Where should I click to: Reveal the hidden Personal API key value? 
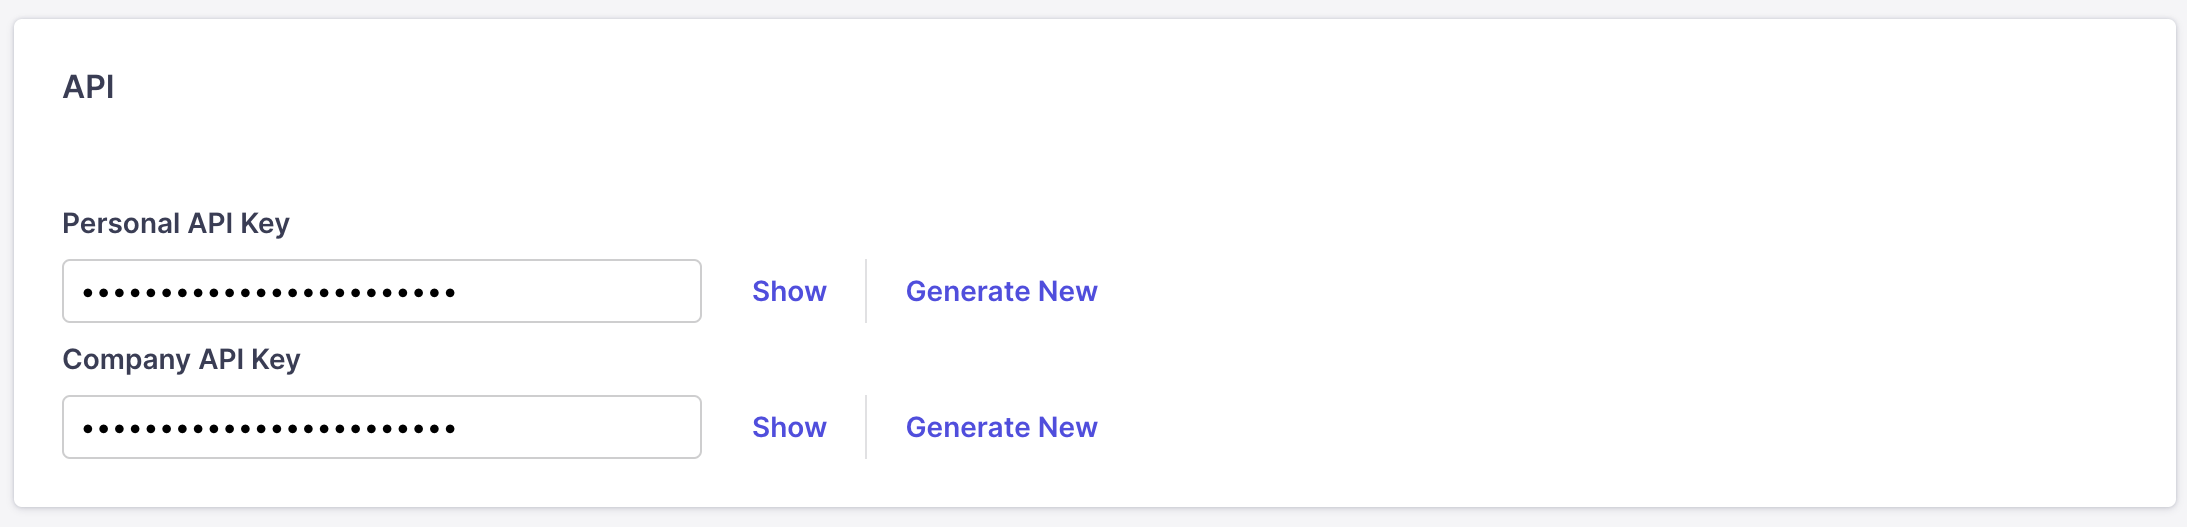point(789,291)
